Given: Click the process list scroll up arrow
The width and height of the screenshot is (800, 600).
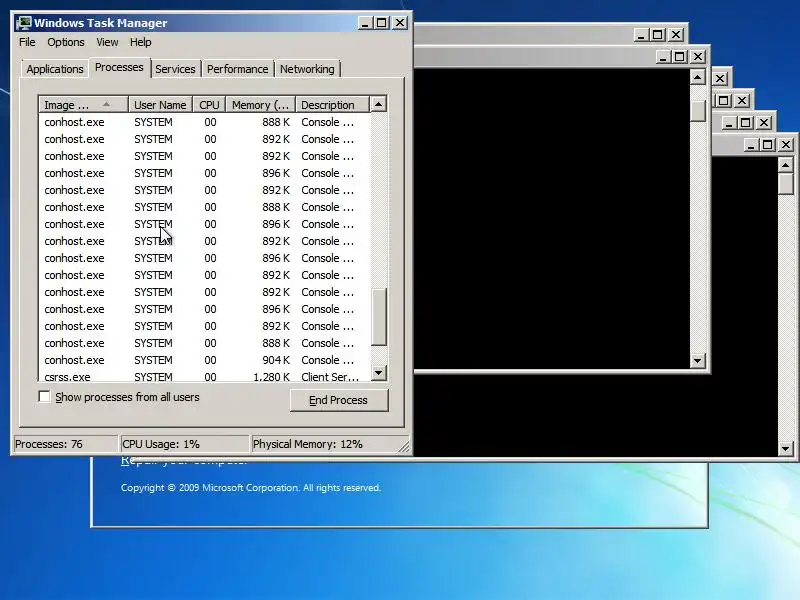Looking at the screenshot, I should click(x=378, y=104).
